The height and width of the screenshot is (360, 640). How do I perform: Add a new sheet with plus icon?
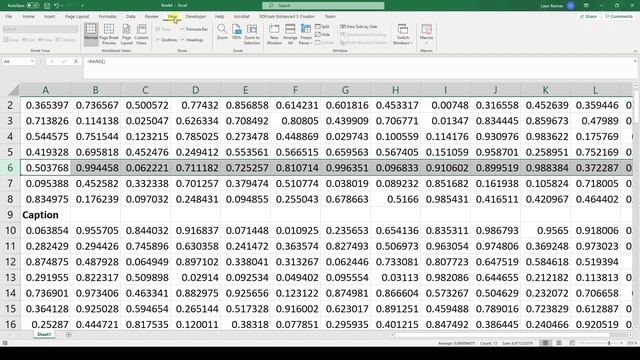click(68, 335)
